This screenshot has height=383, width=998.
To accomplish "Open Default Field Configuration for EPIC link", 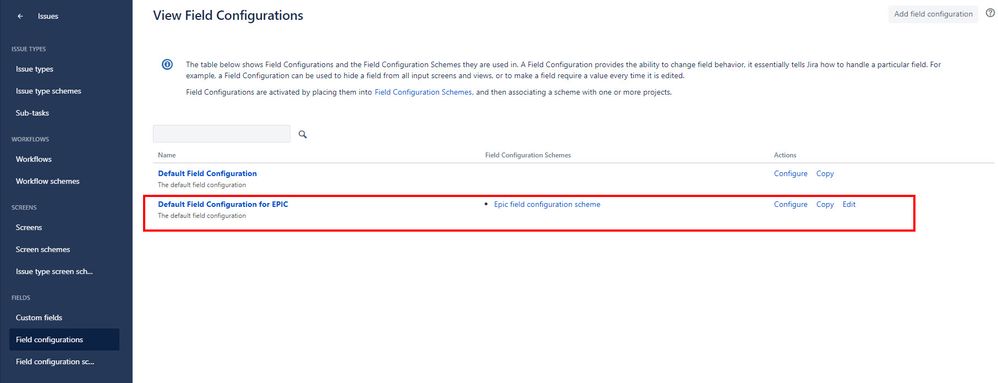I will (x=223, y=204).
